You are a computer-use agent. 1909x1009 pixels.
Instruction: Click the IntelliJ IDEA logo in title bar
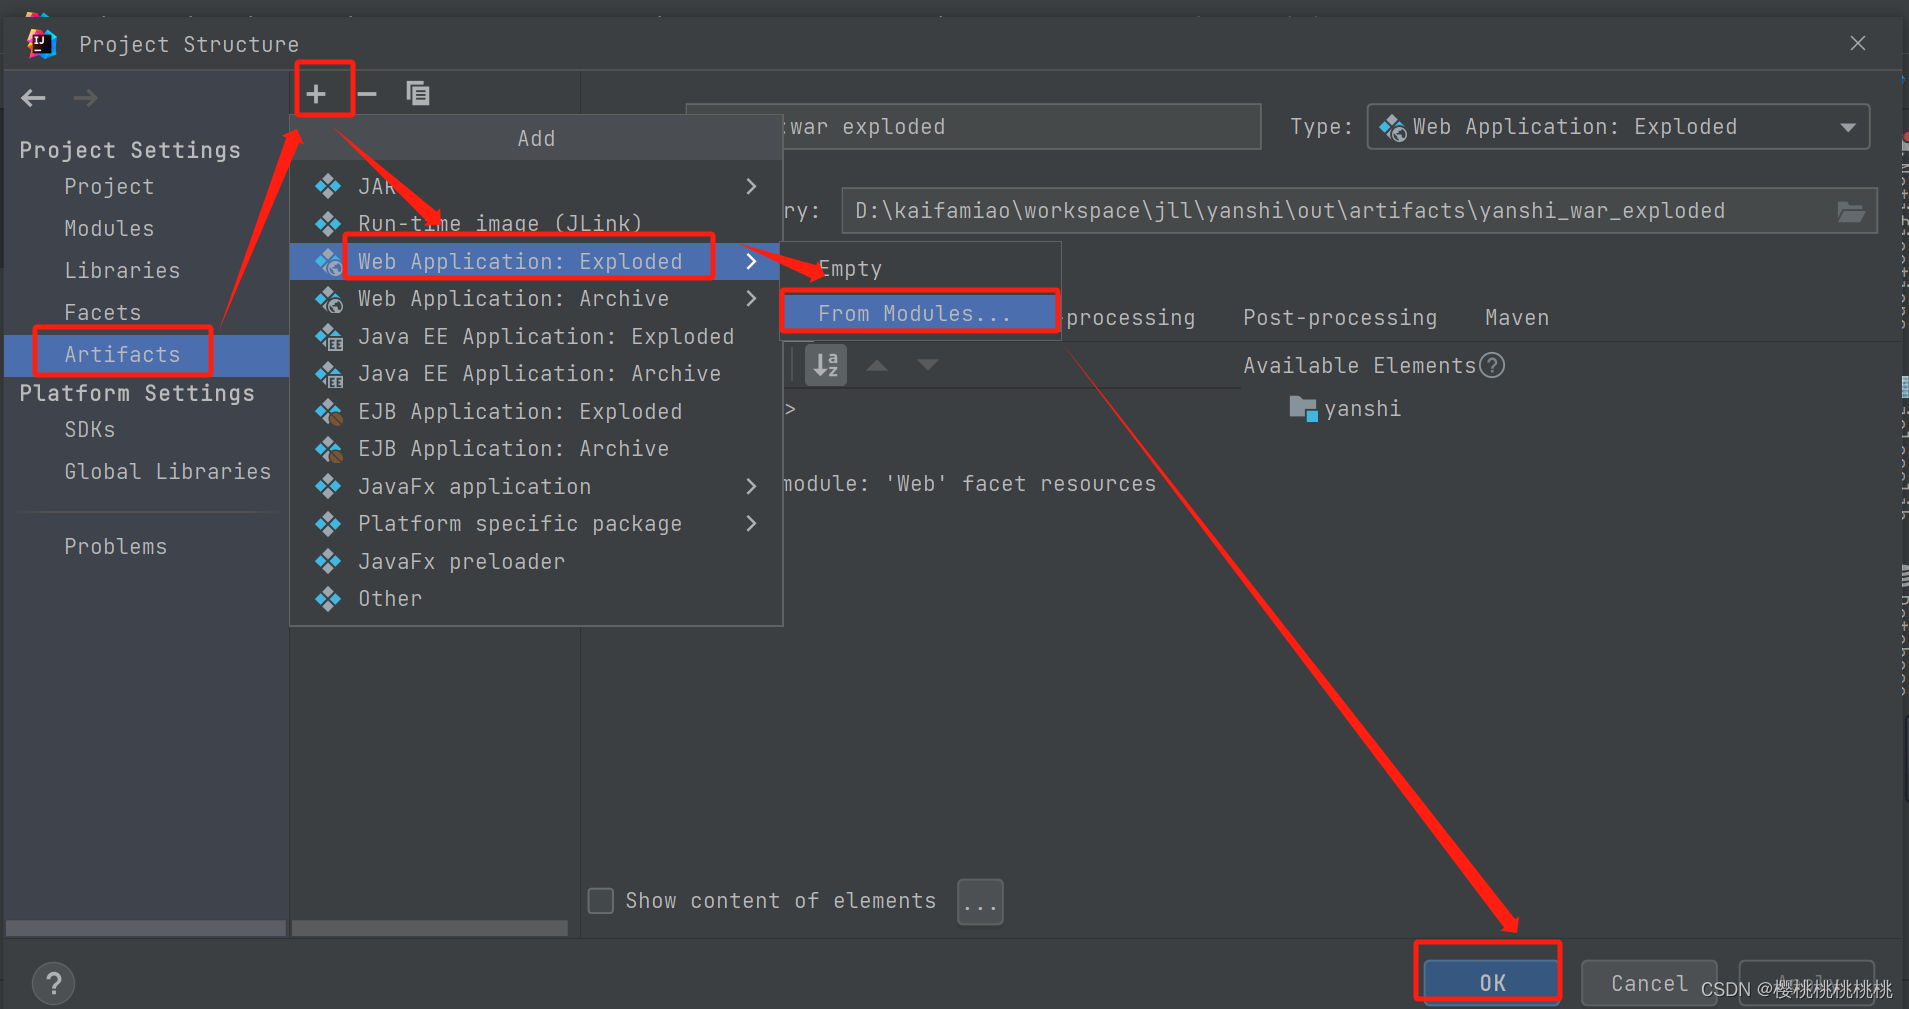point(41,43)
